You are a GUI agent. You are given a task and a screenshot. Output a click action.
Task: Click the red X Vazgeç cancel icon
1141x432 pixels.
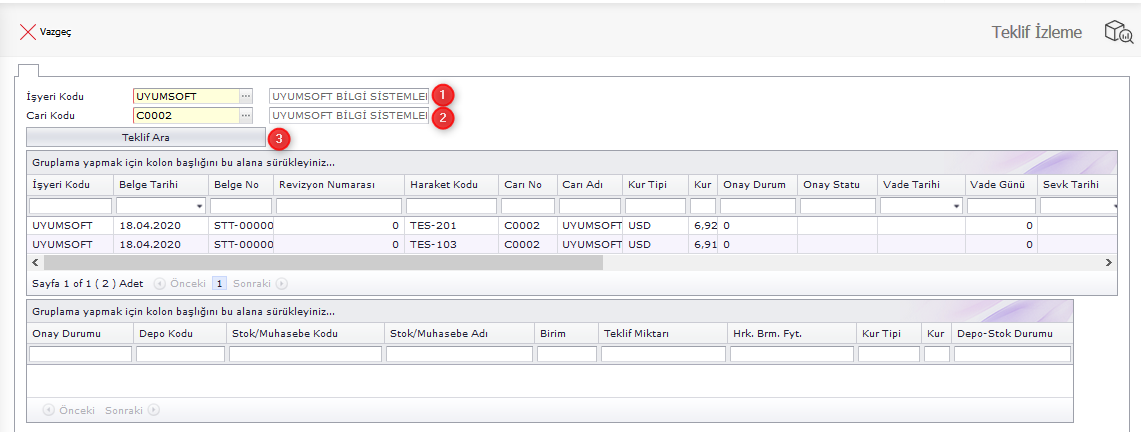click(x=28, y=32)
